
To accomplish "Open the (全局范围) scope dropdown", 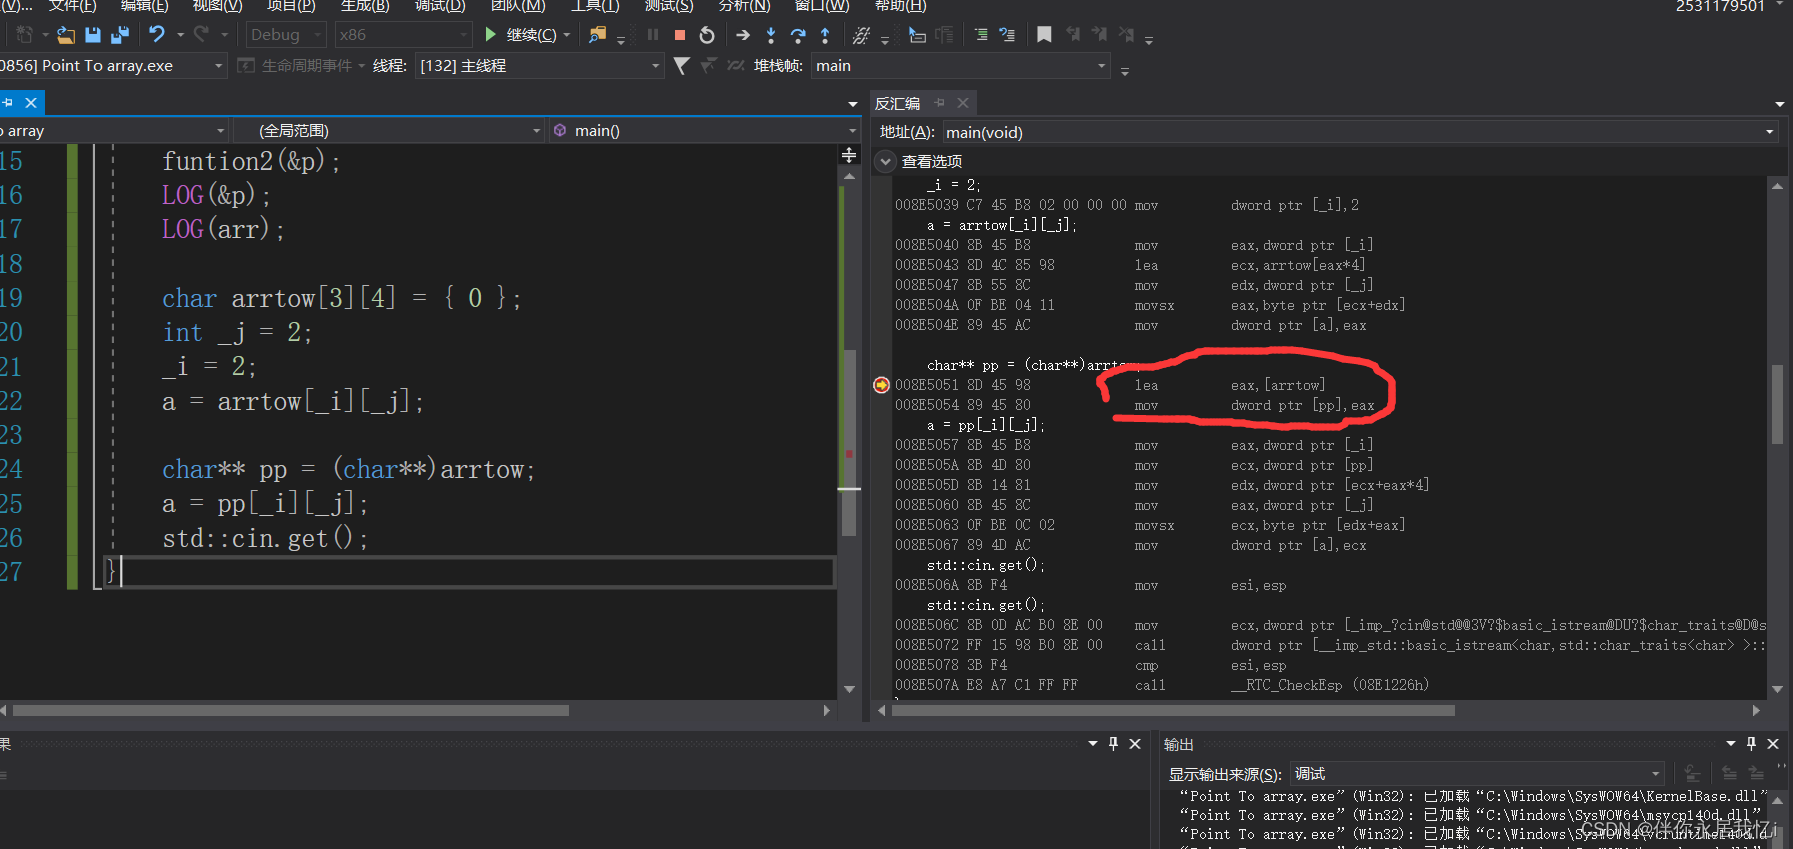I will point(388,131).
